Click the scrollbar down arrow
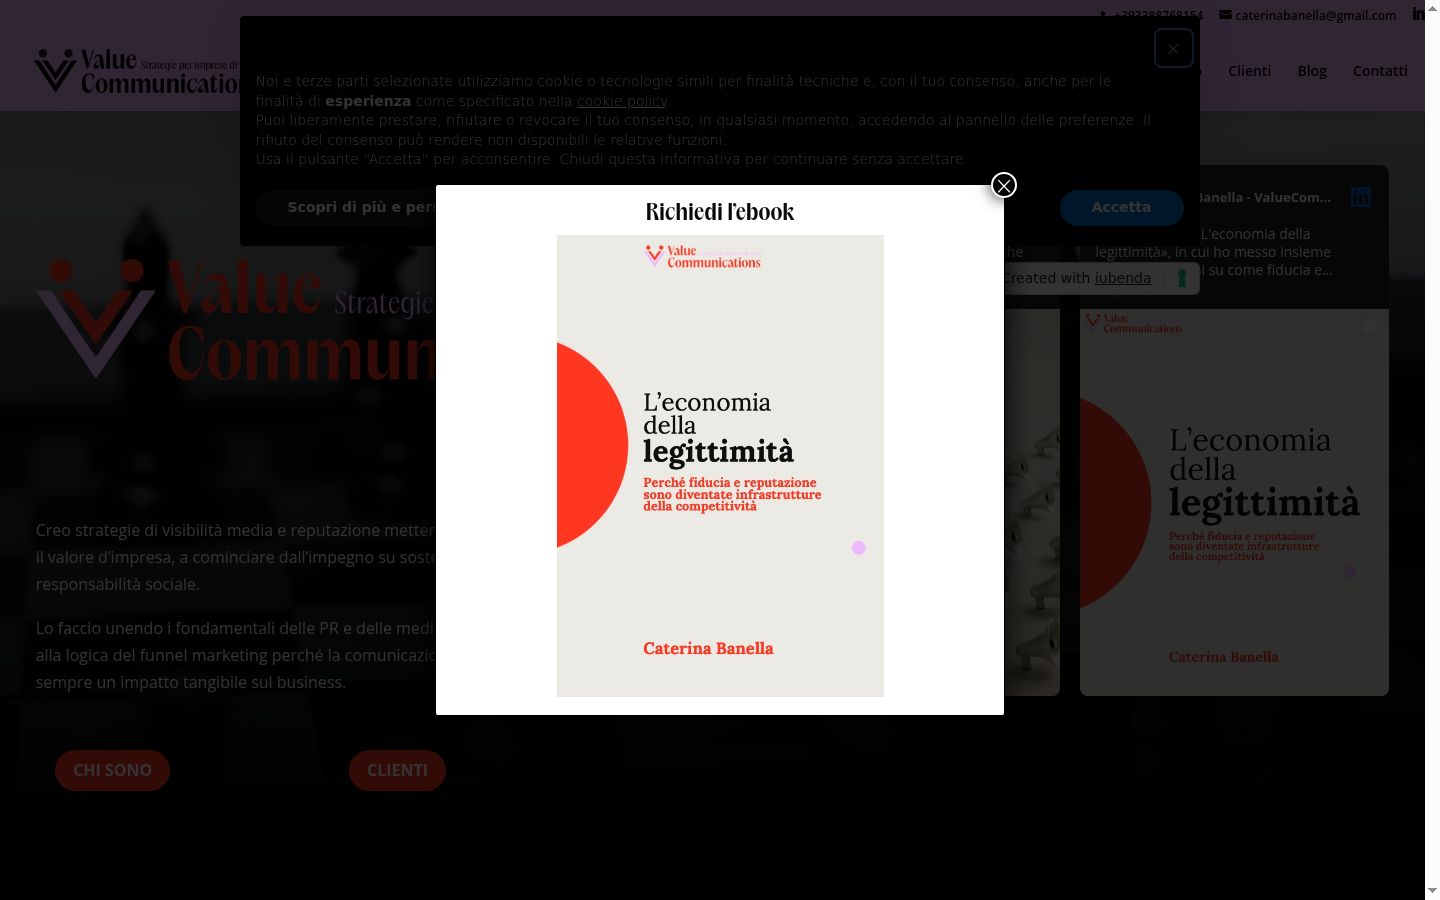Viewport: 1440px width, 900px height. (x=1432, y=890)
